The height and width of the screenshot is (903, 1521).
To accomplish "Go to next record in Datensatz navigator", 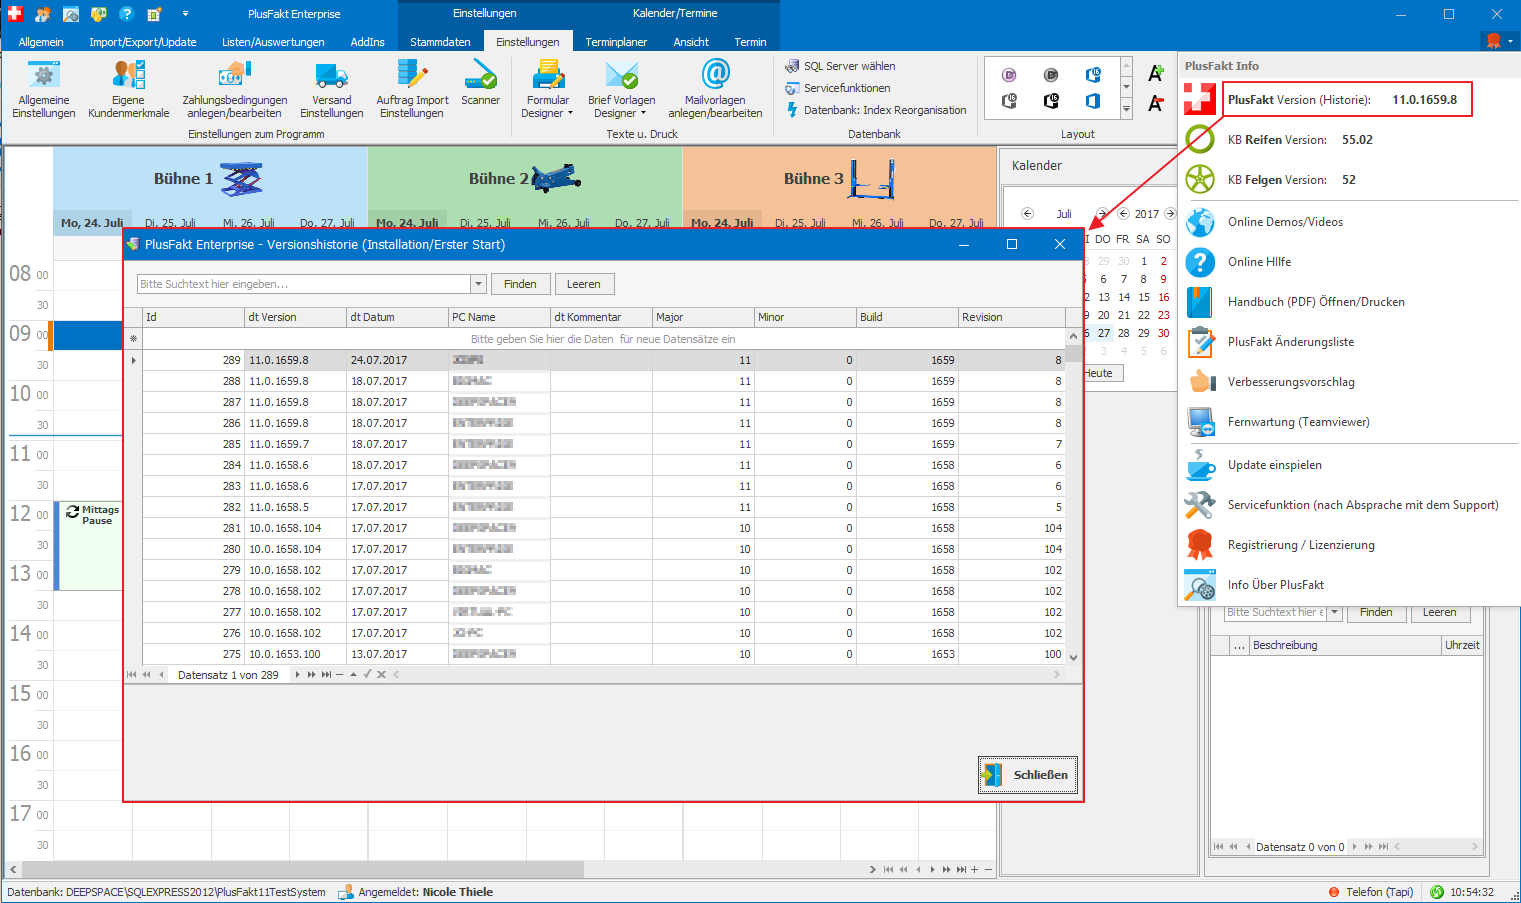I will 297,675.
